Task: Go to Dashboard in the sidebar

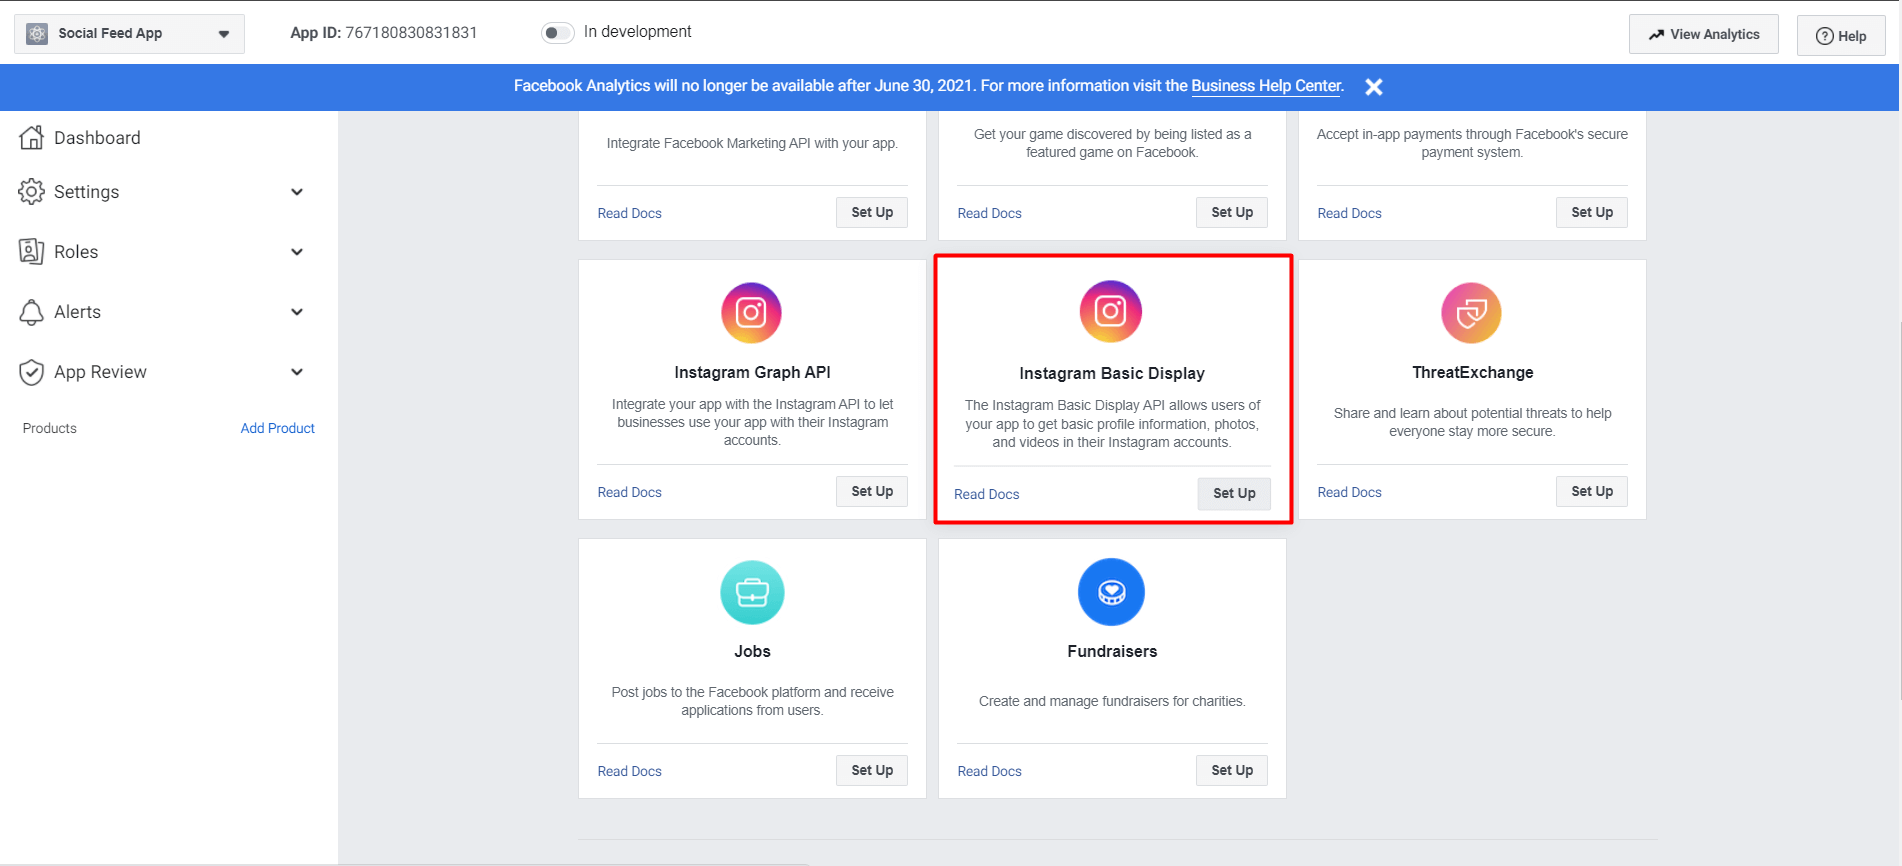Action: pos(97,138)
